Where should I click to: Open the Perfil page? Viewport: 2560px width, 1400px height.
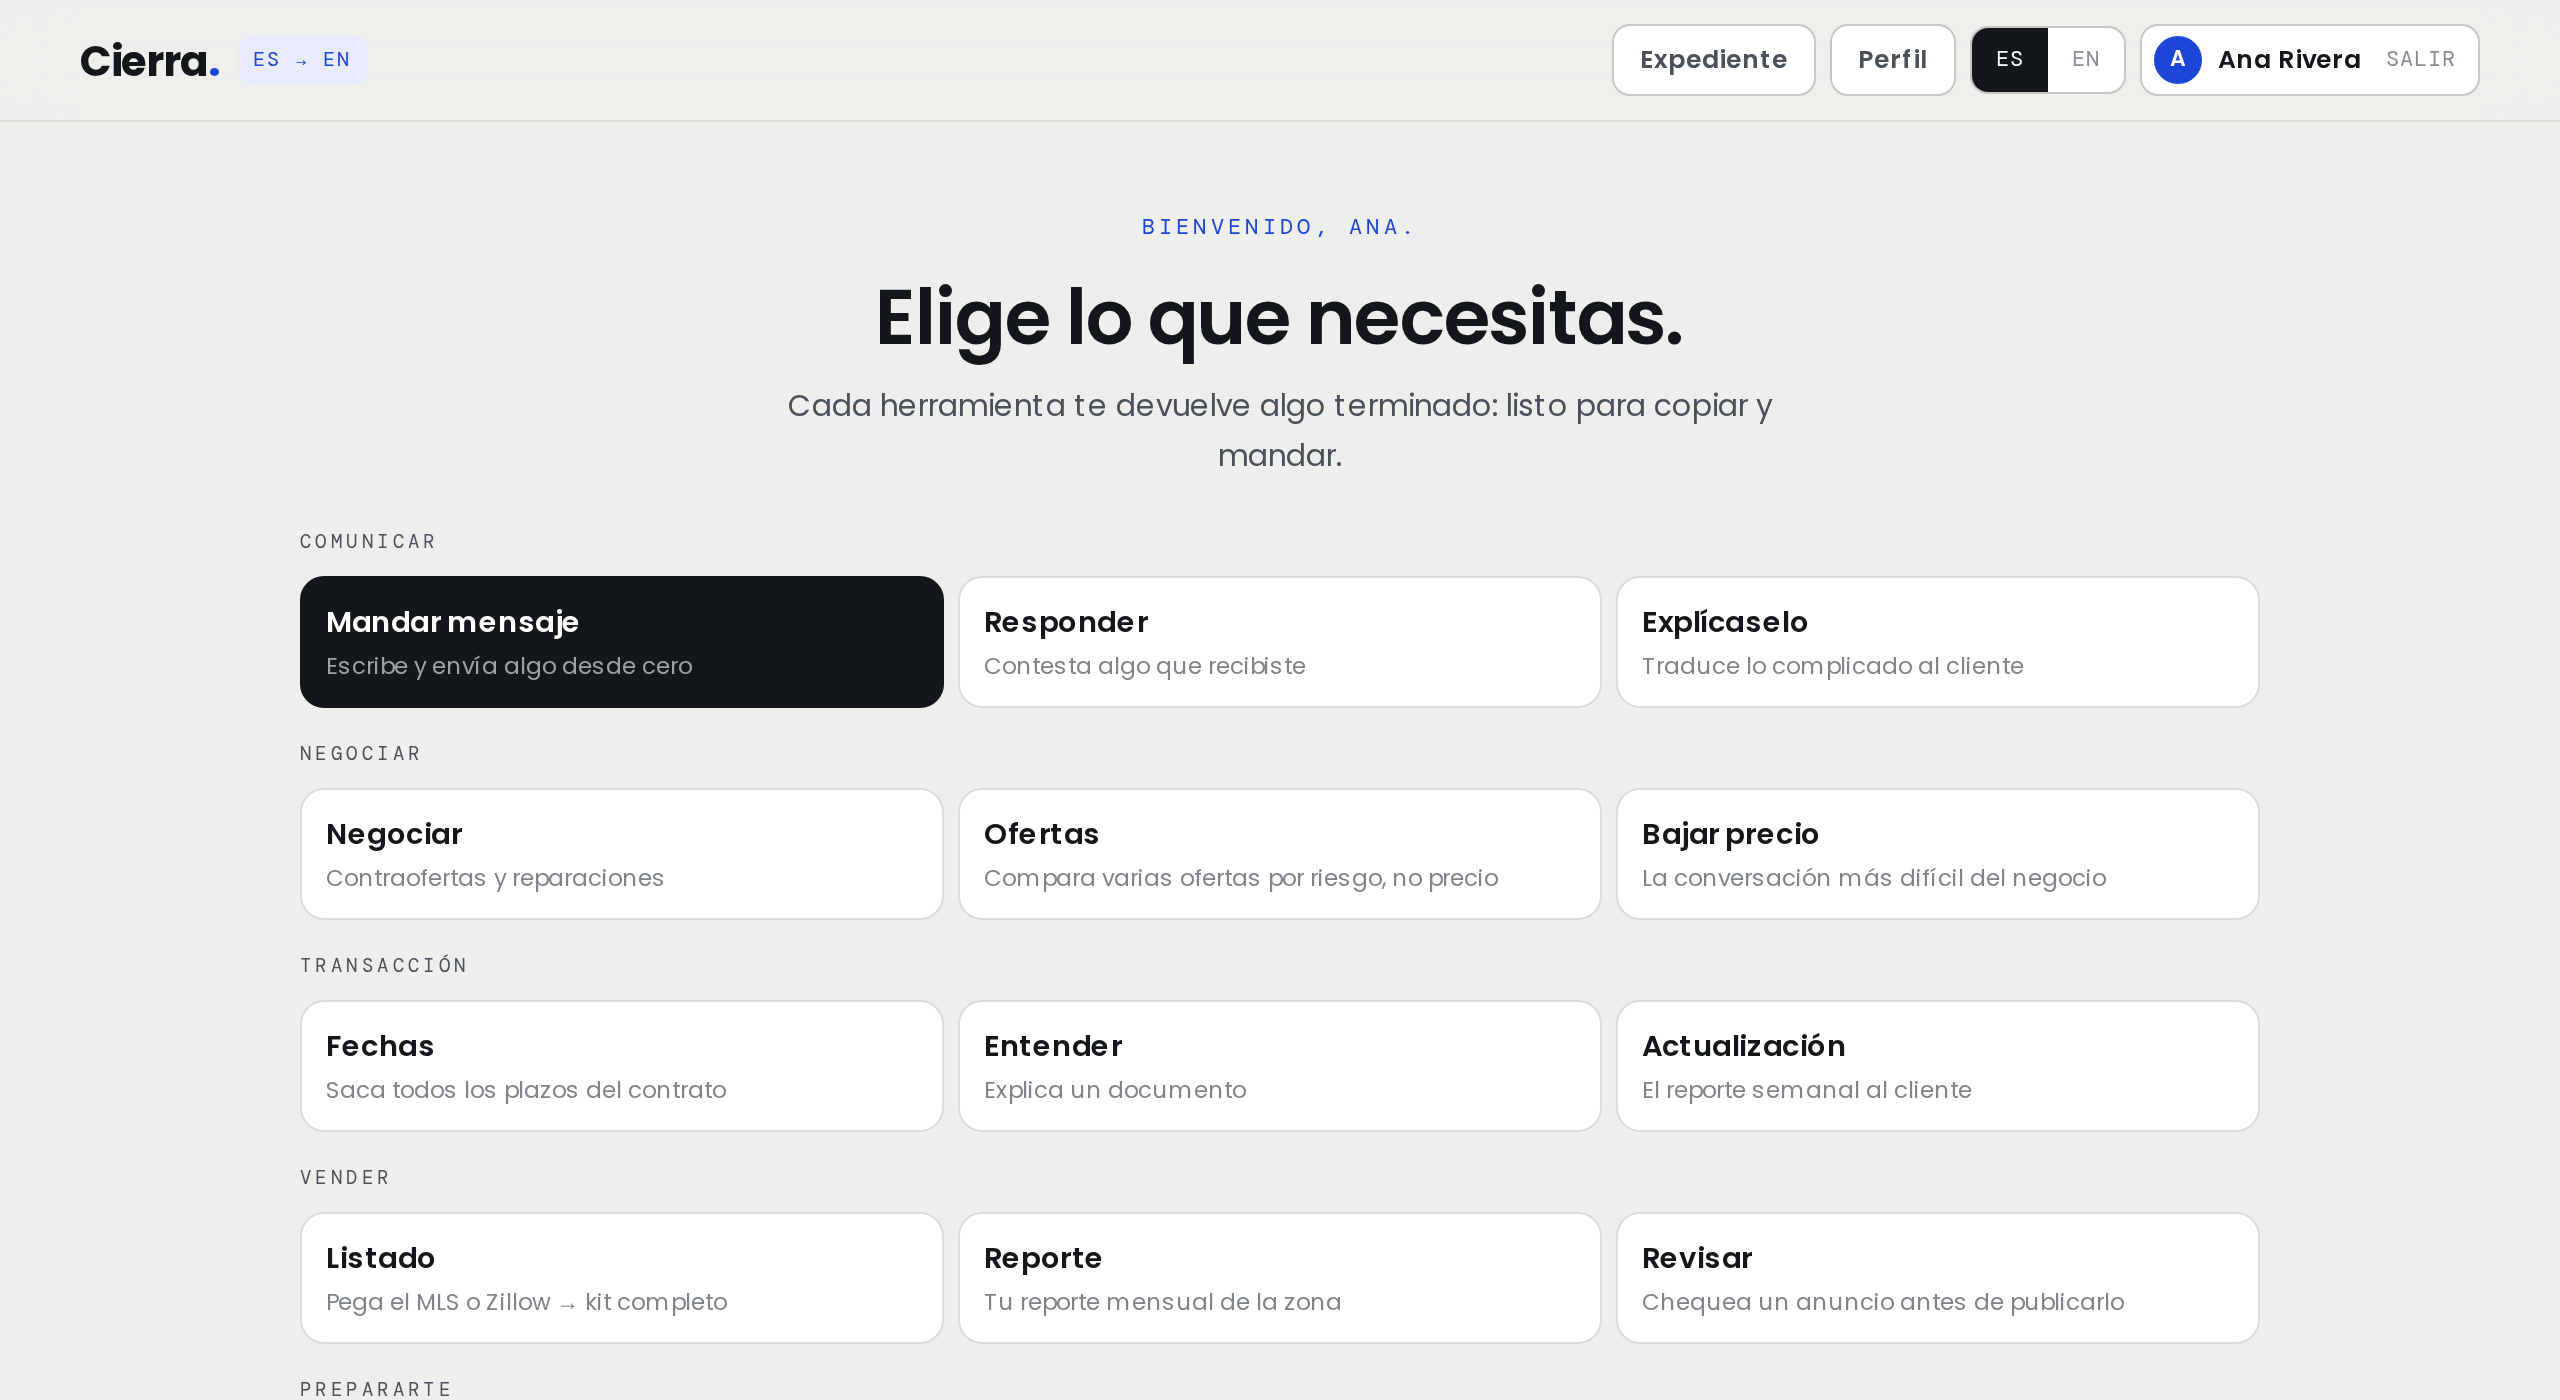tap(1892, 60)
